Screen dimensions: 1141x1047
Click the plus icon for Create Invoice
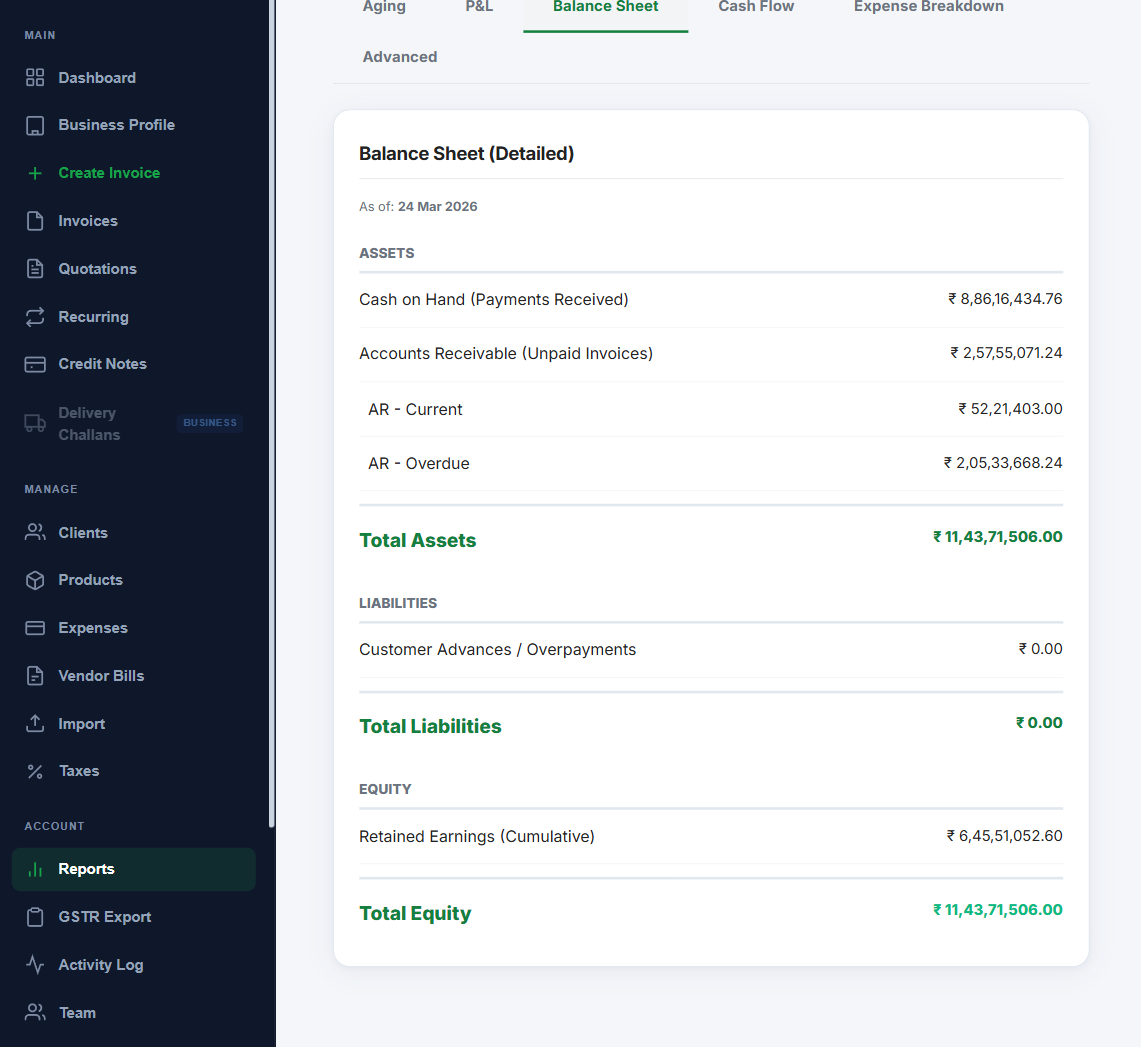35,173
